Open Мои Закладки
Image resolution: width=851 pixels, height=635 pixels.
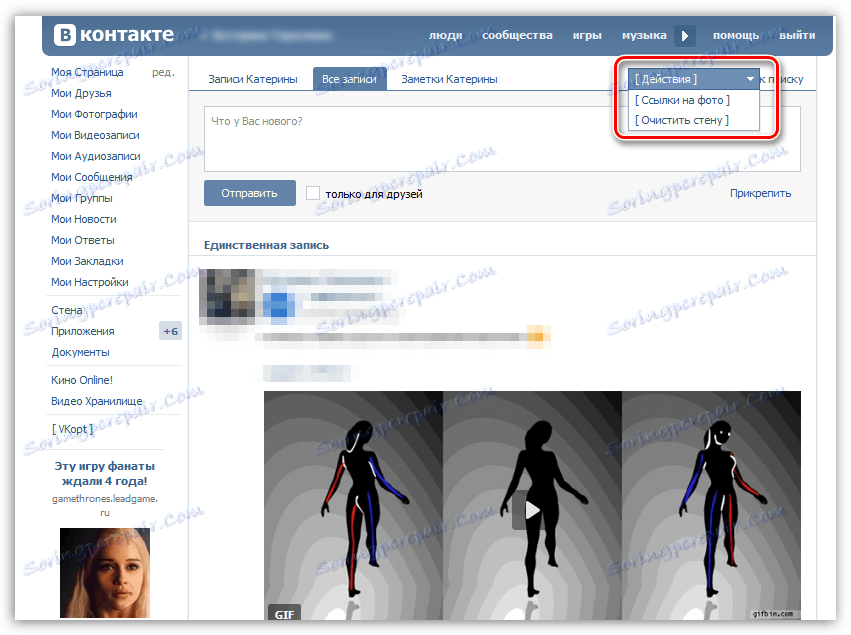coord(87,262)
